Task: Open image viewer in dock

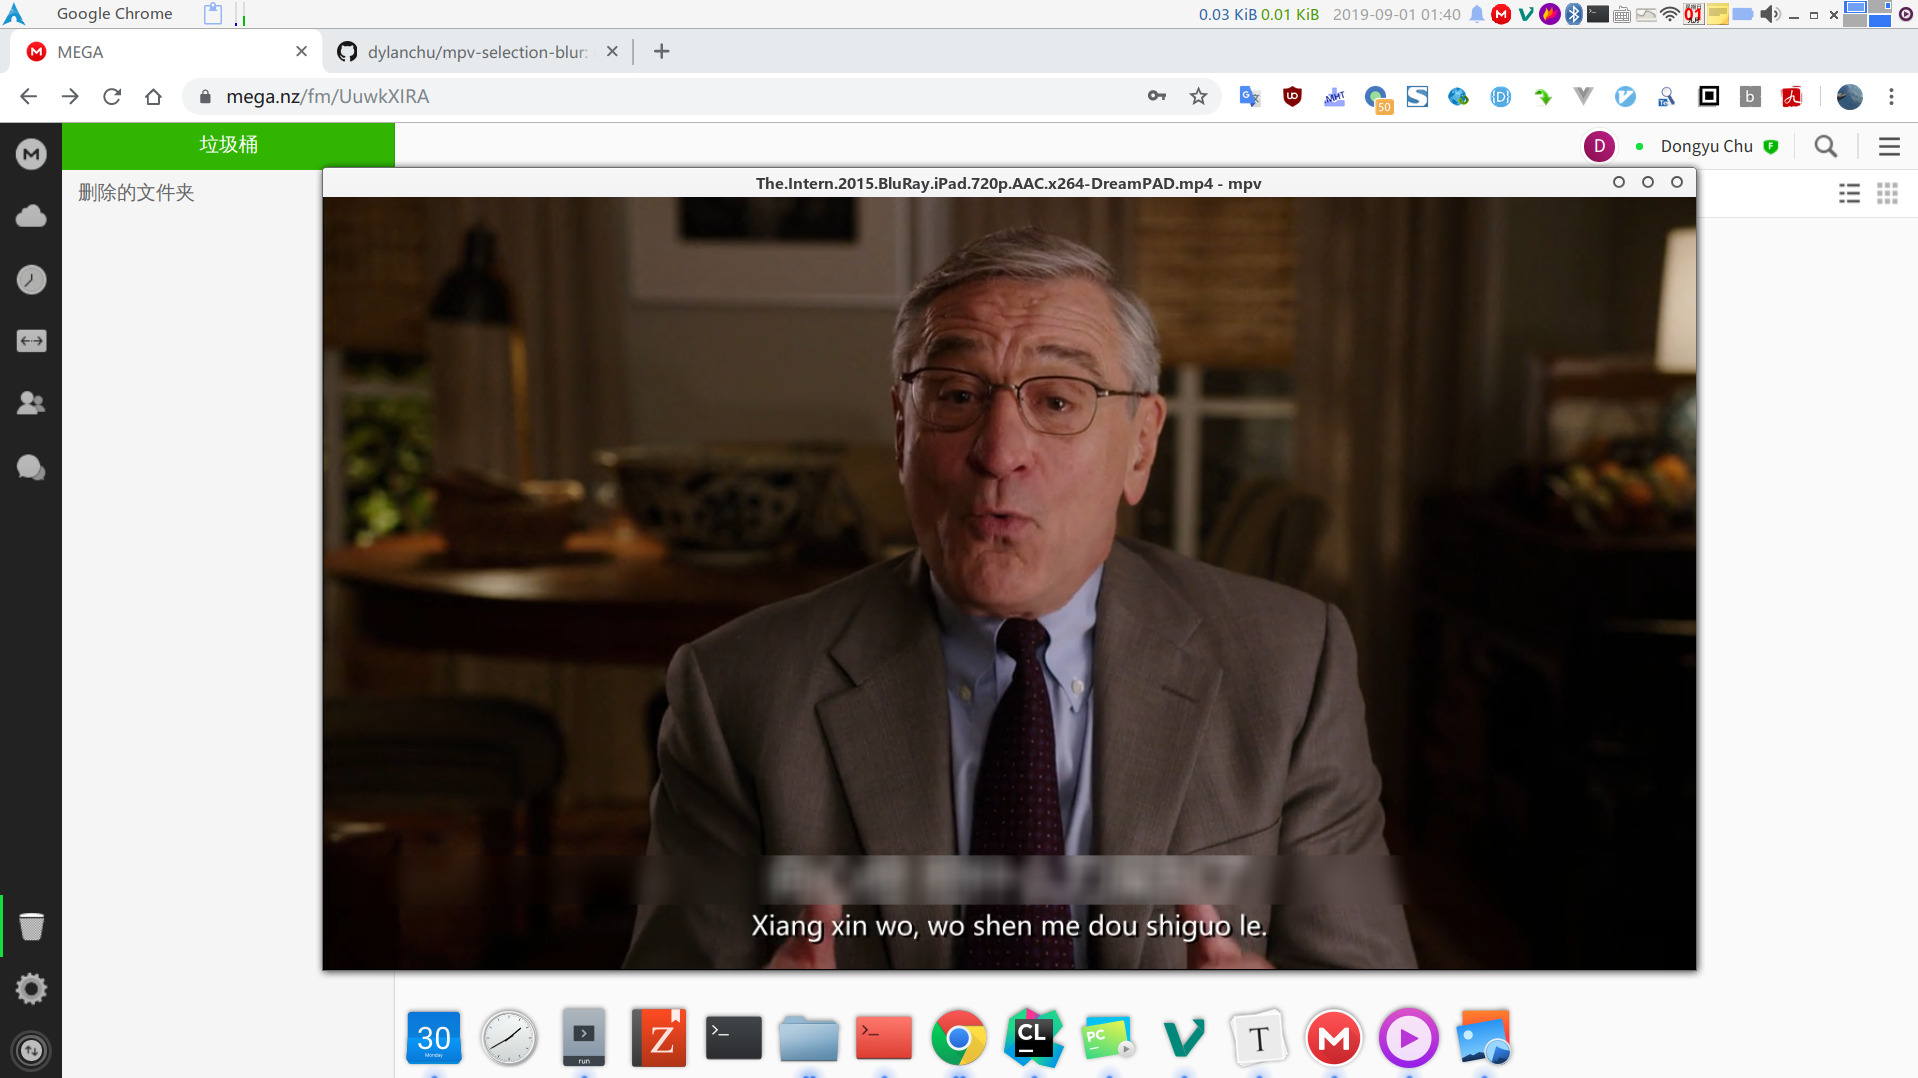Action: 1484,1038
